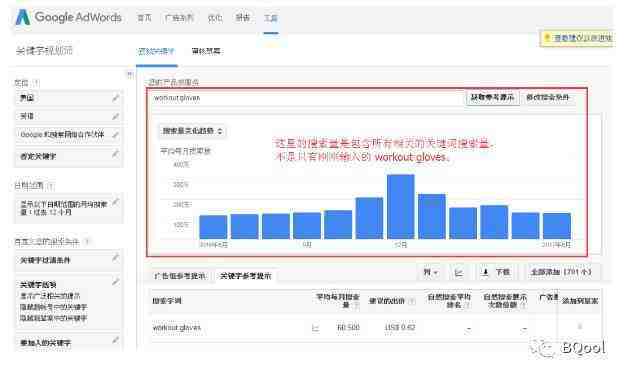Click the Google AdWords logo
Screen dimensions: 624x375
point(68,18)
